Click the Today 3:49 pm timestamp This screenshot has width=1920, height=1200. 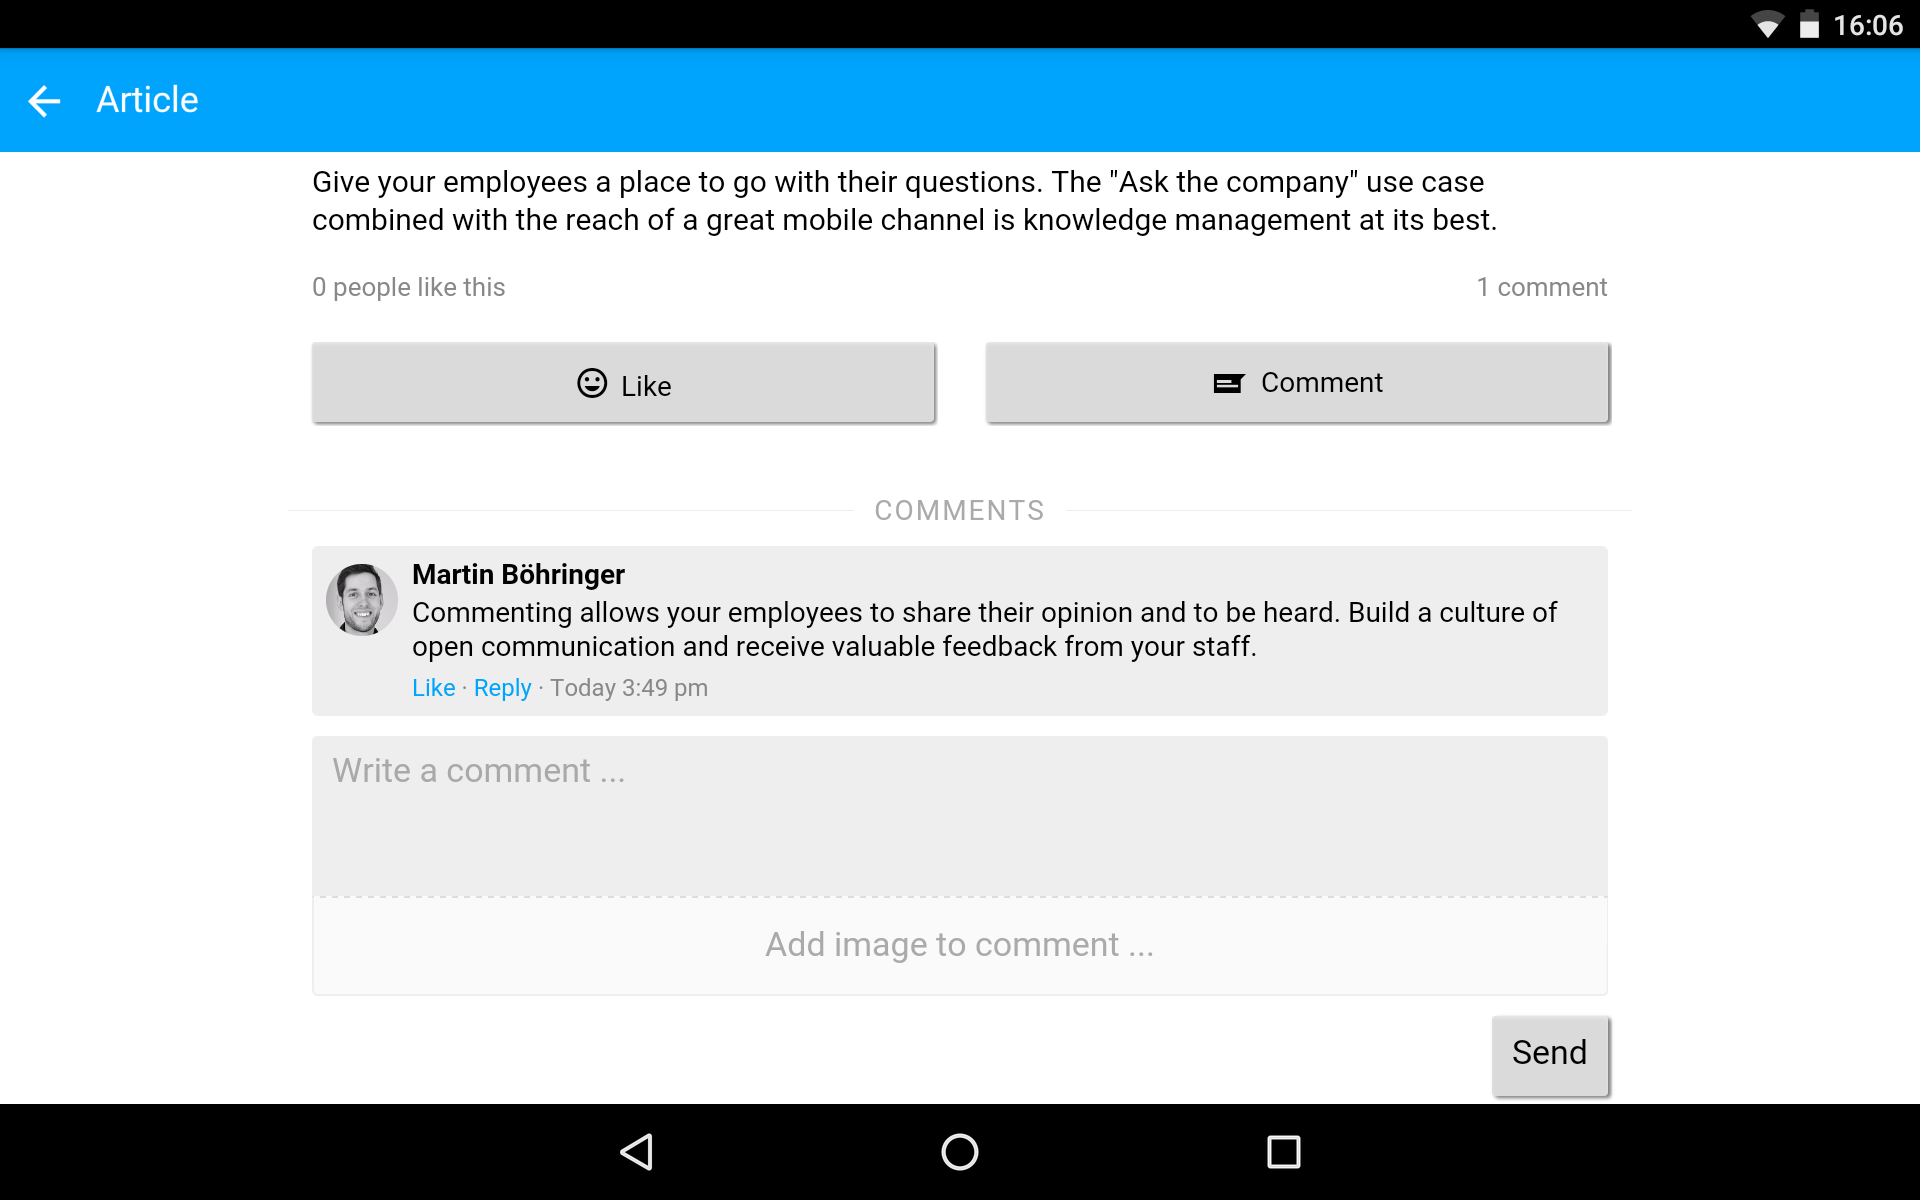629,688
